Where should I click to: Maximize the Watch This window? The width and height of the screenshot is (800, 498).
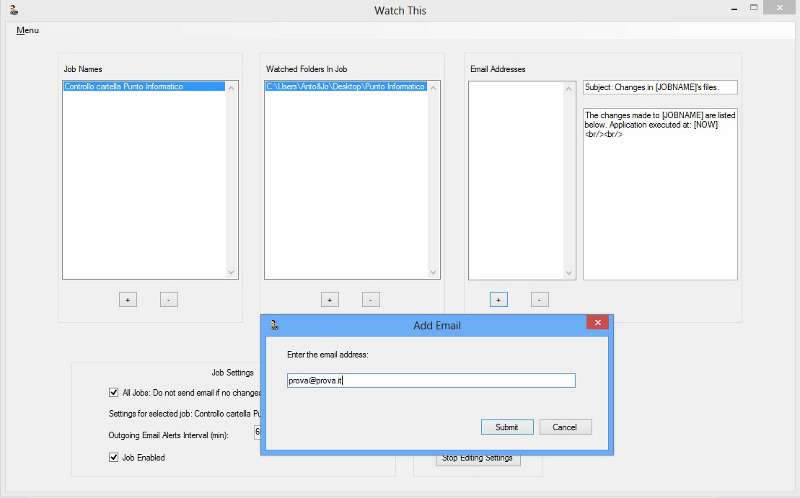point(754,8)
